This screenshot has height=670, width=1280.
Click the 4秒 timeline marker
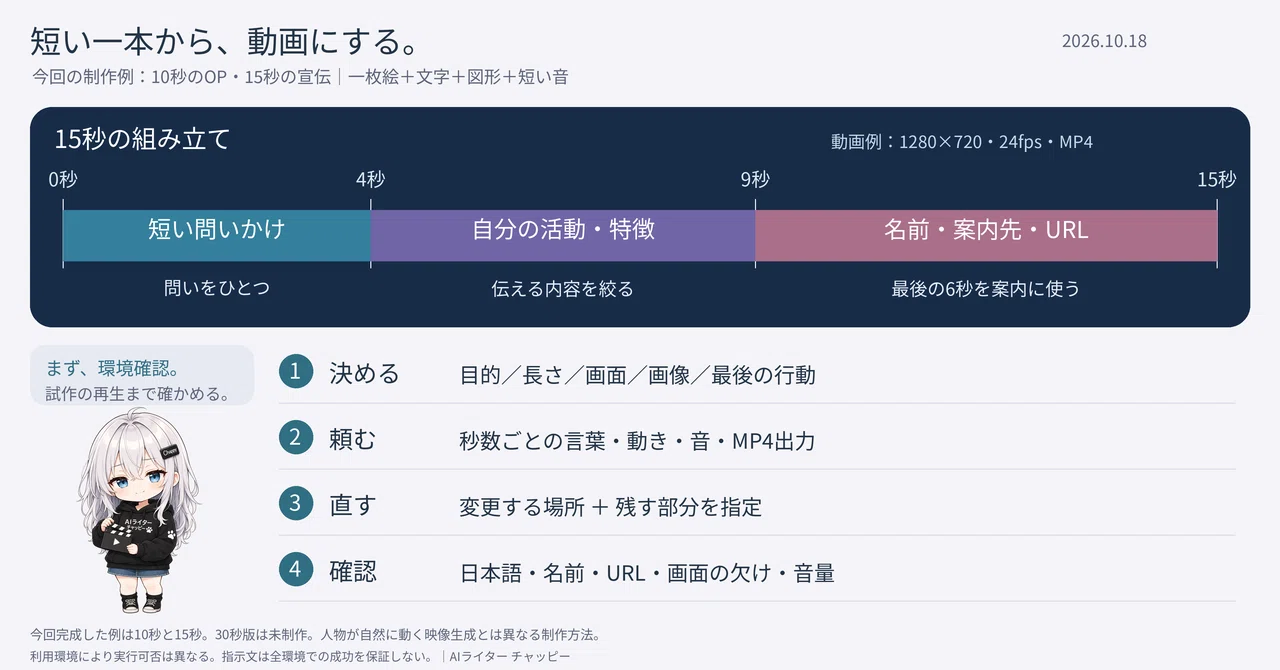[370, 180]
